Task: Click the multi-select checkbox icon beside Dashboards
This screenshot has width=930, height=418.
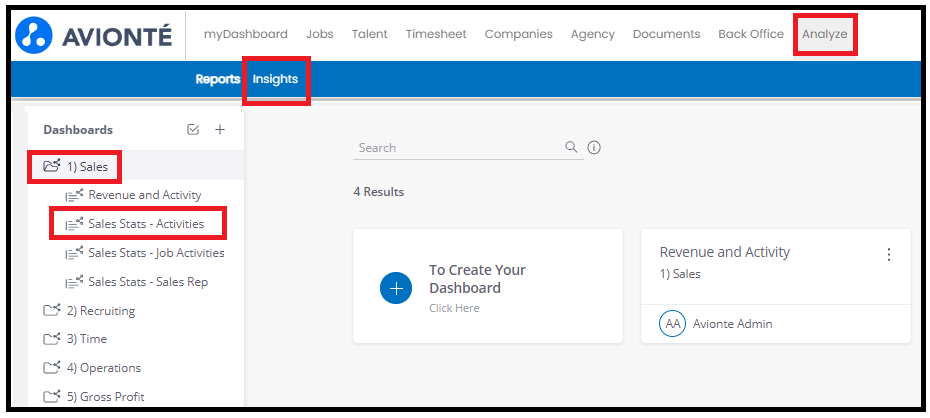Action: 193,129
